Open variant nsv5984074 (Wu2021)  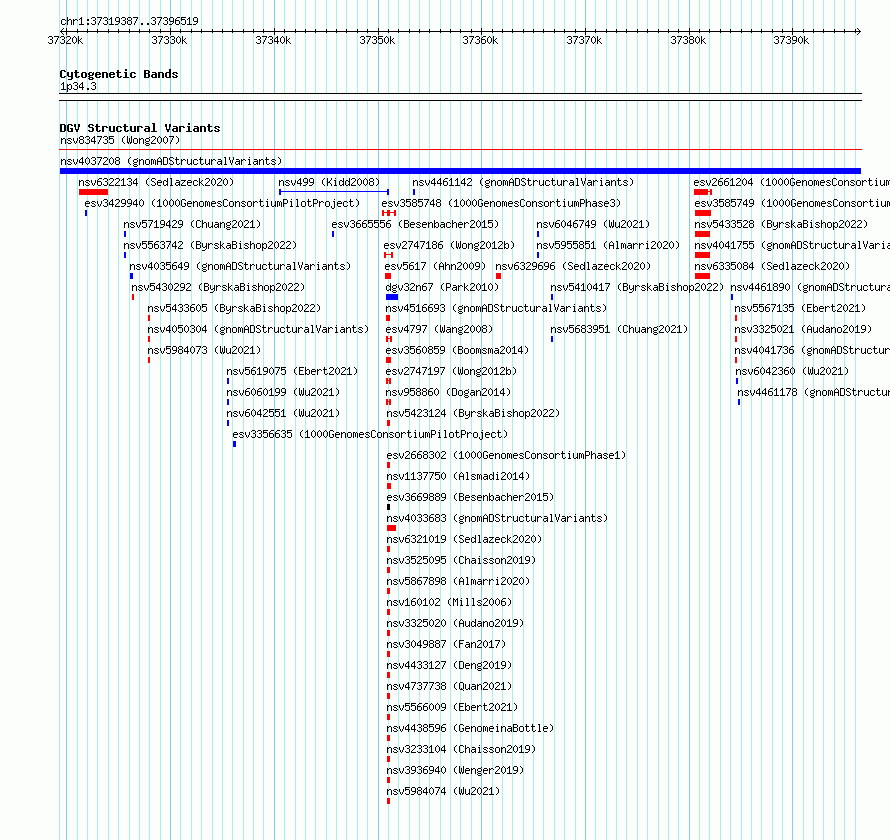(443, 791)
